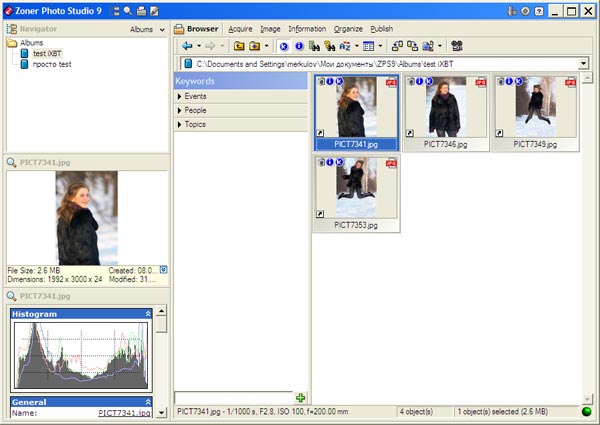Click the printer icon in title bar
The height and width of the screenshot is (425, 600).
(x=141, y=11)
